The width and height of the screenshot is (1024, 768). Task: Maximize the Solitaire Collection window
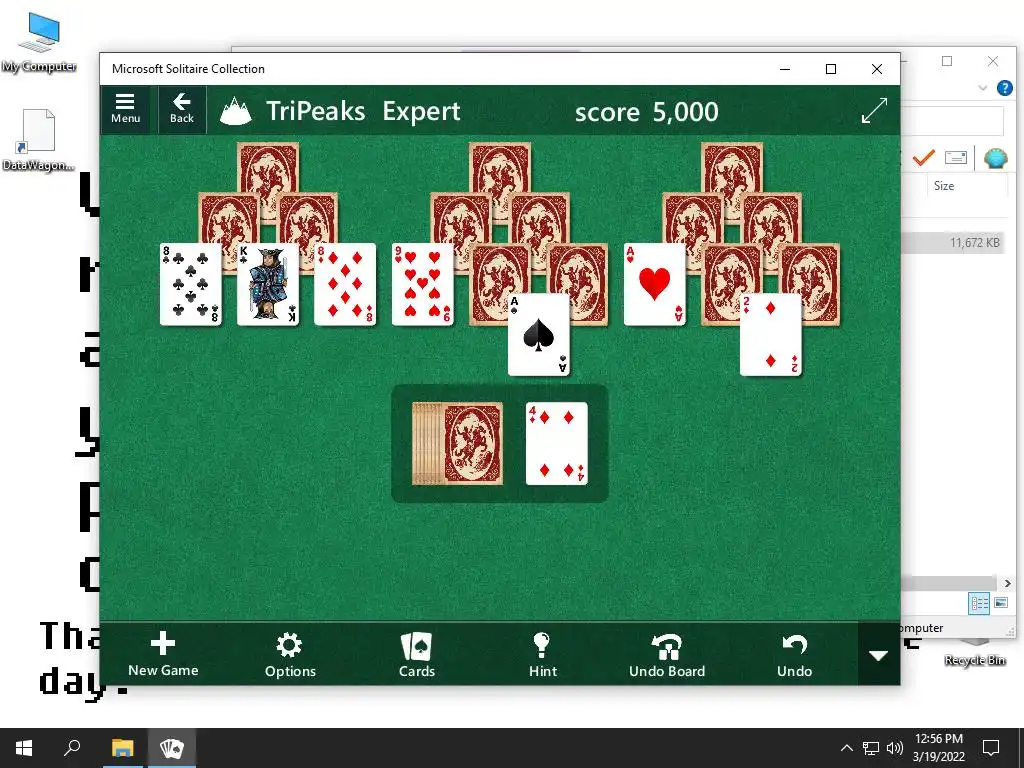(x=831, y=69)
